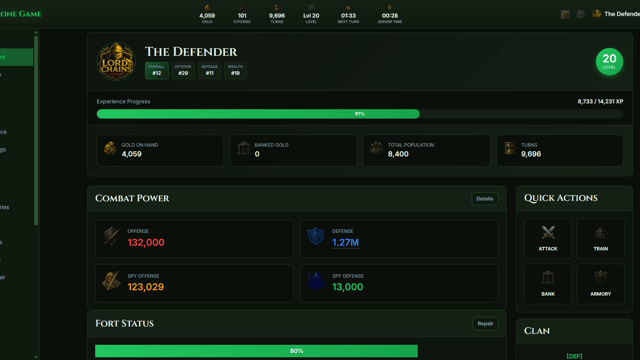The height and width of the screenshot is (360, 640).
Task: Select the Overall #12 rank badge
Action: click(x=157, y=70)
